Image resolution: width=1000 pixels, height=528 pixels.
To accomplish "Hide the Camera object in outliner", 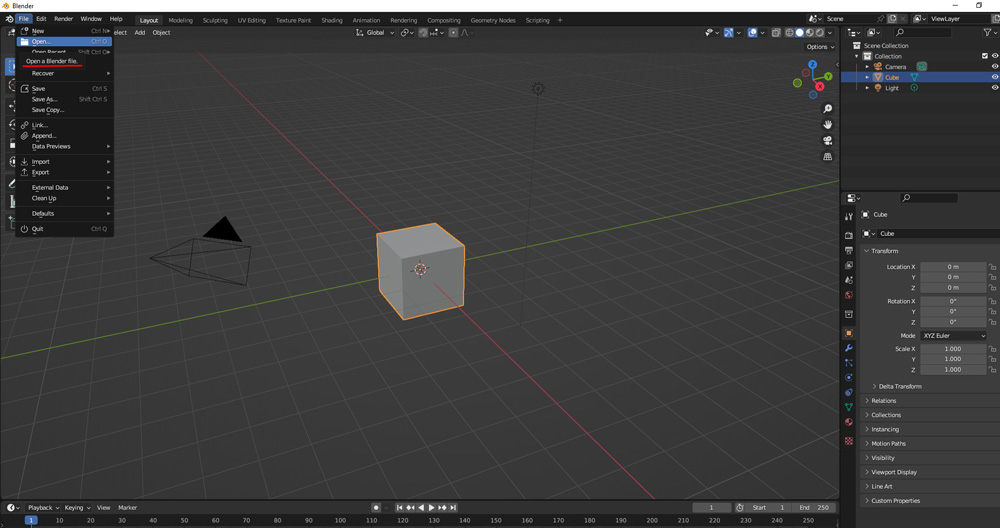I will pos(994,67).
